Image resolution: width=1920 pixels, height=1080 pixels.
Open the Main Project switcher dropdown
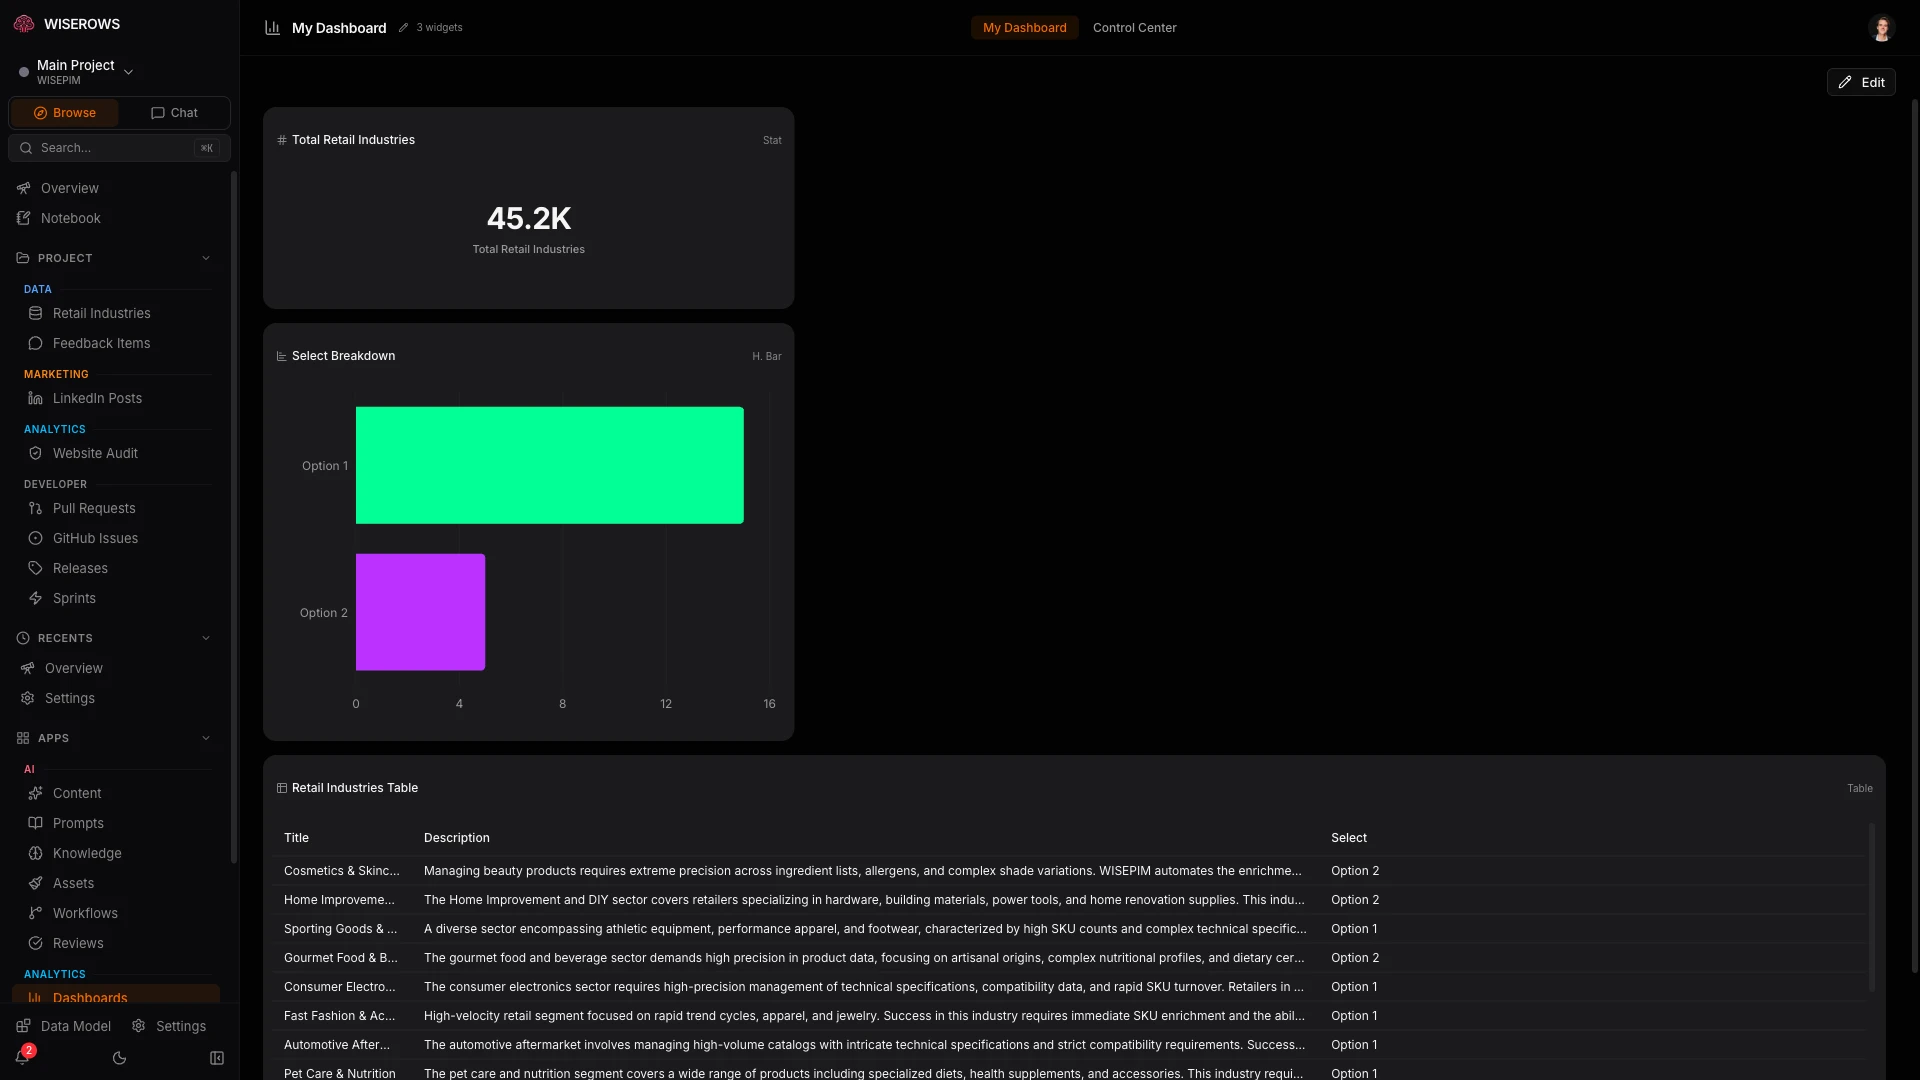128,71
